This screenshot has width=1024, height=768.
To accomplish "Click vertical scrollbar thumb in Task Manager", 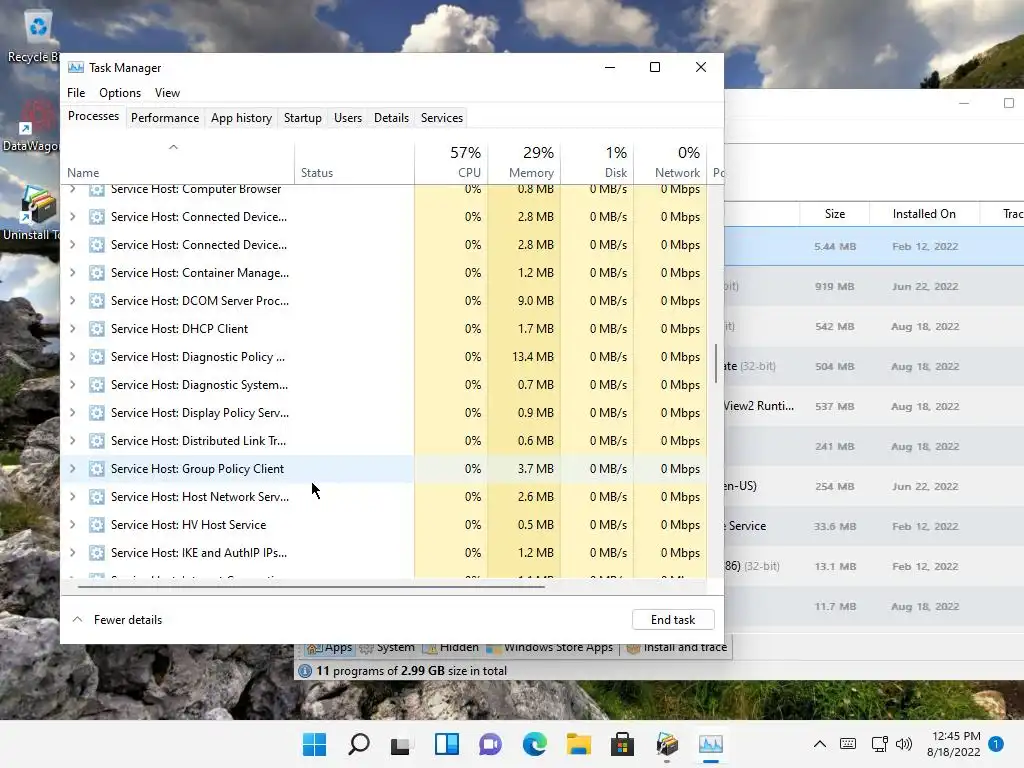I will point(716,364).
